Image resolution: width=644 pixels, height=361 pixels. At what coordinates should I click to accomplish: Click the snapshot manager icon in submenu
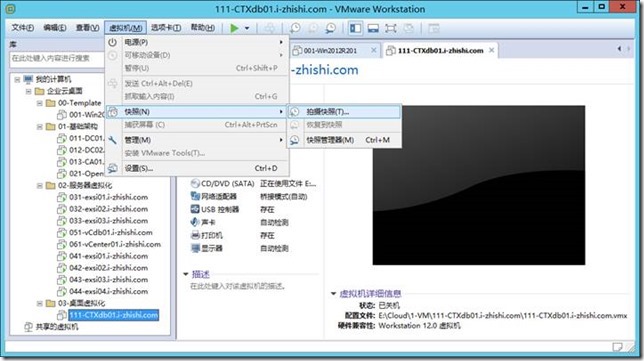(x=294, y=140)
